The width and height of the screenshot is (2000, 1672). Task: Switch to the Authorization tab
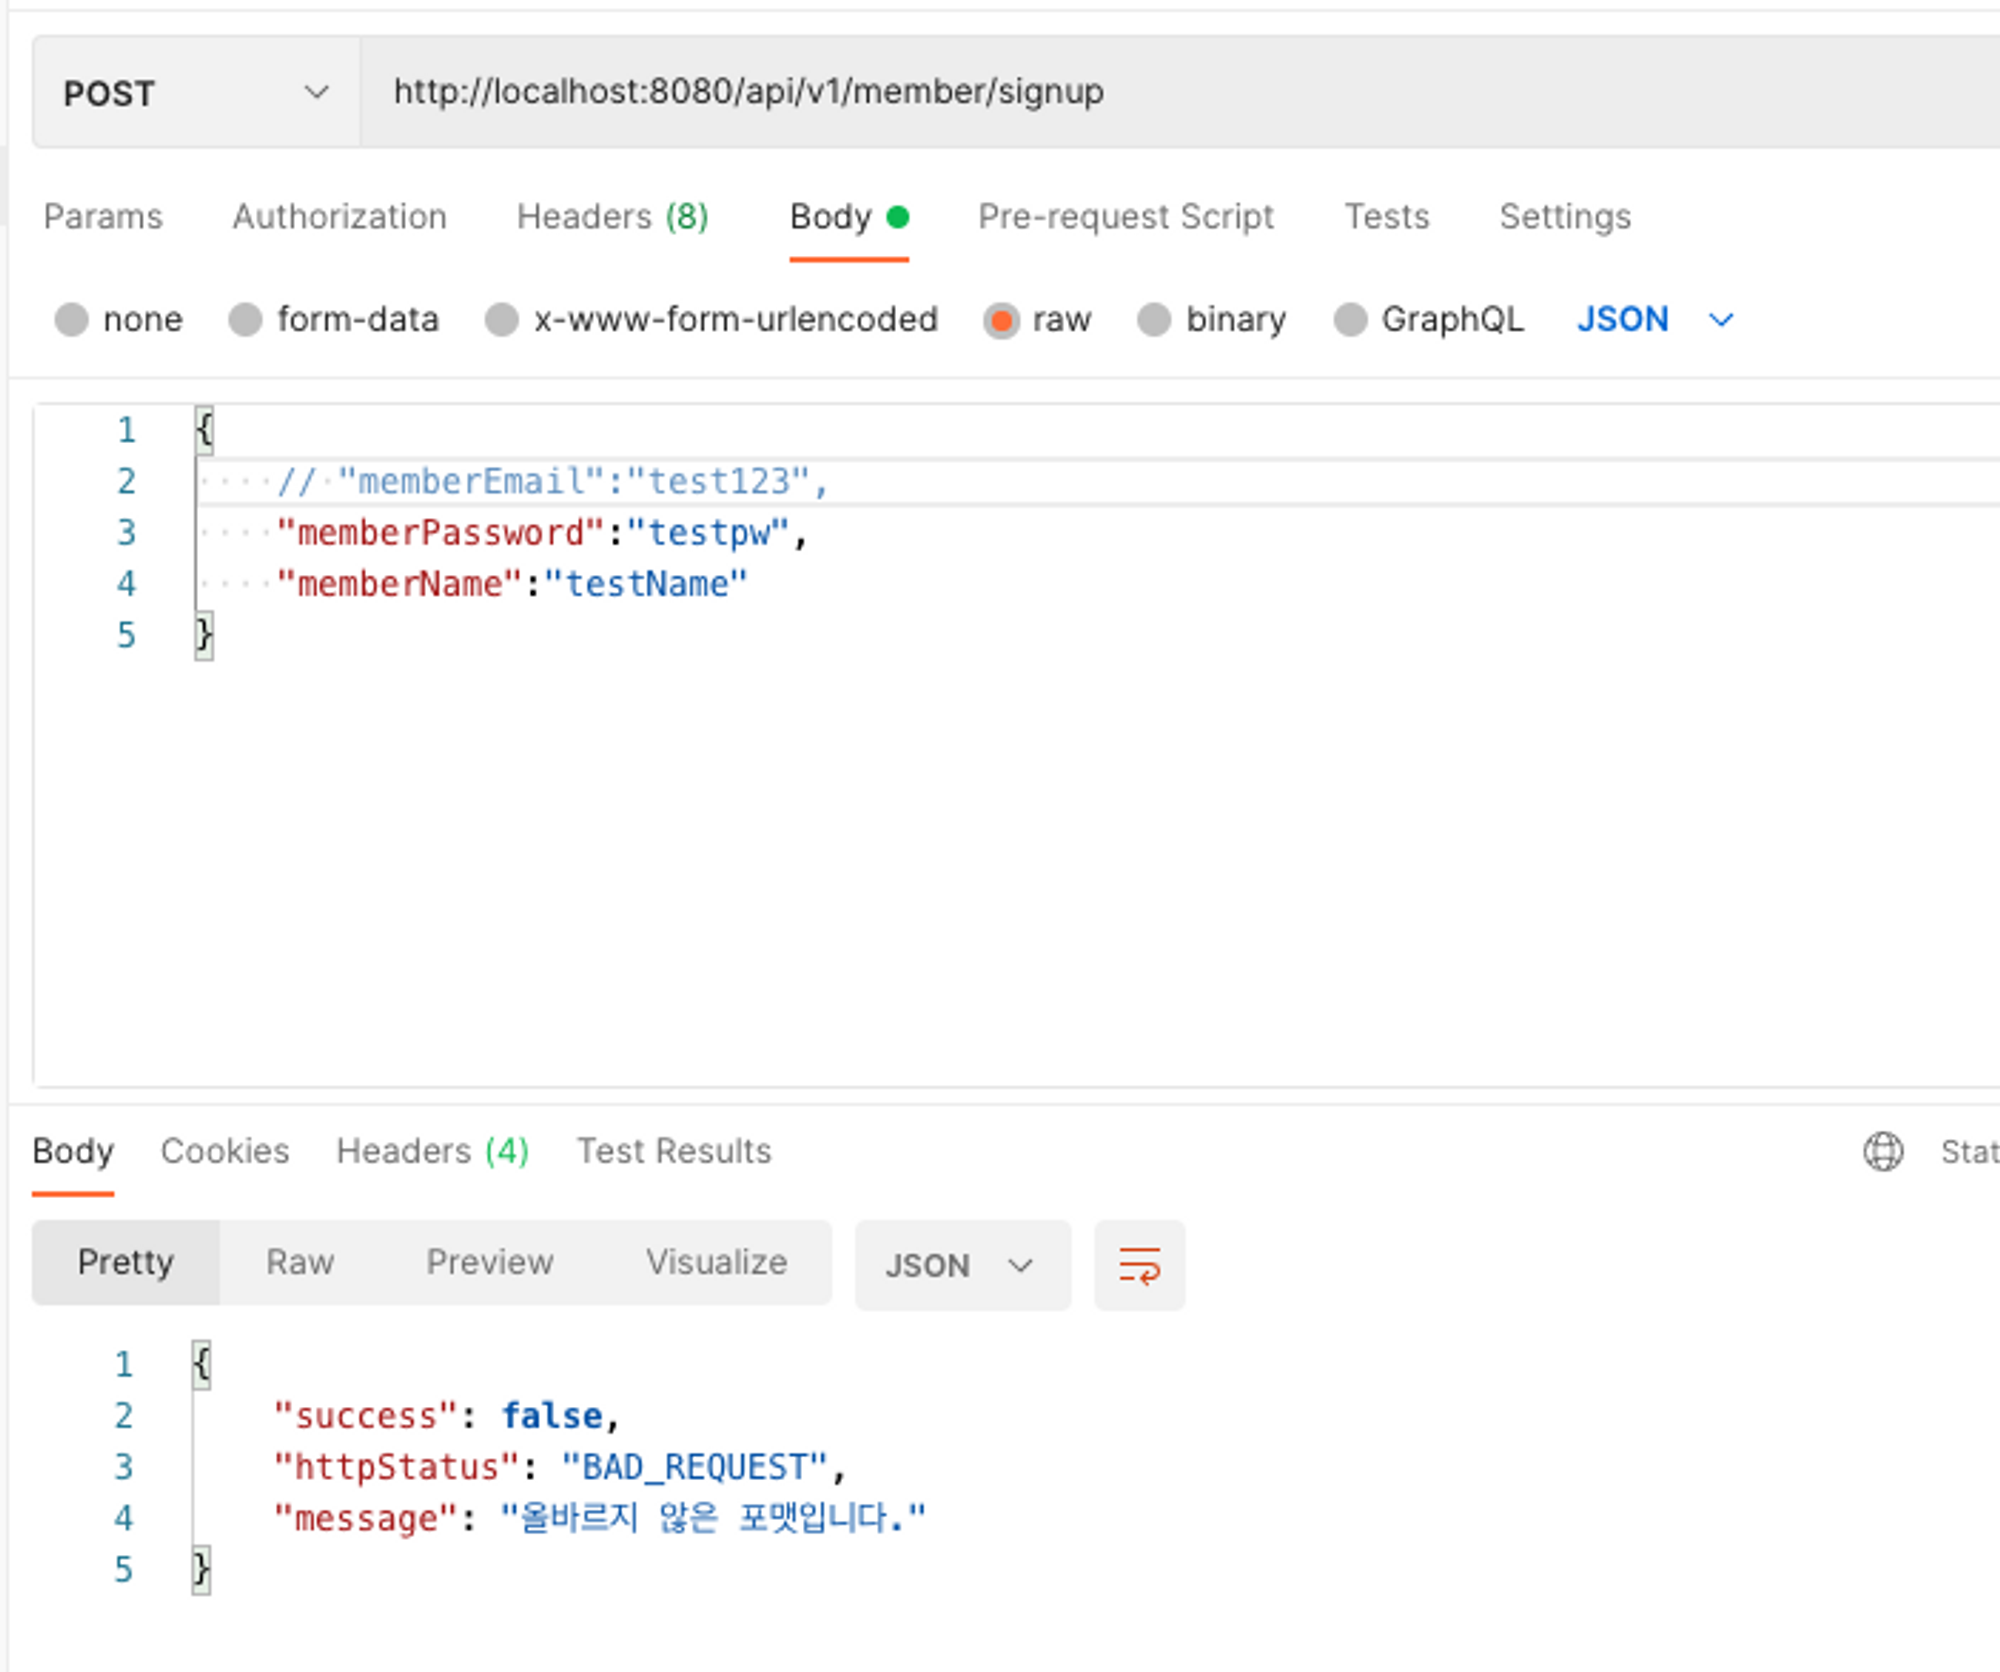pos(339,217)
